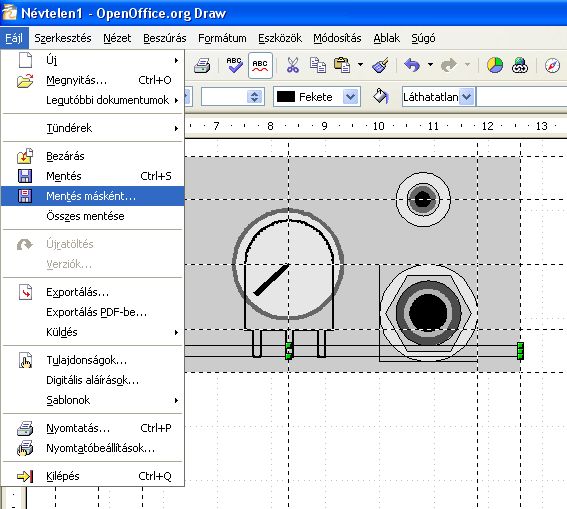Click the open folder icon beside Megnyitás

(25, 80)
